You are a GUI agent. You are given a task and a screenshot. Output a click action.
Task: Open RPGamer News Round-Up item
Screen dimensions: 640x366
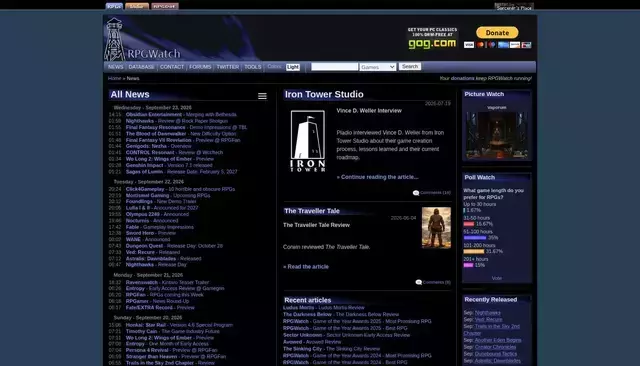tap(157, 301)
